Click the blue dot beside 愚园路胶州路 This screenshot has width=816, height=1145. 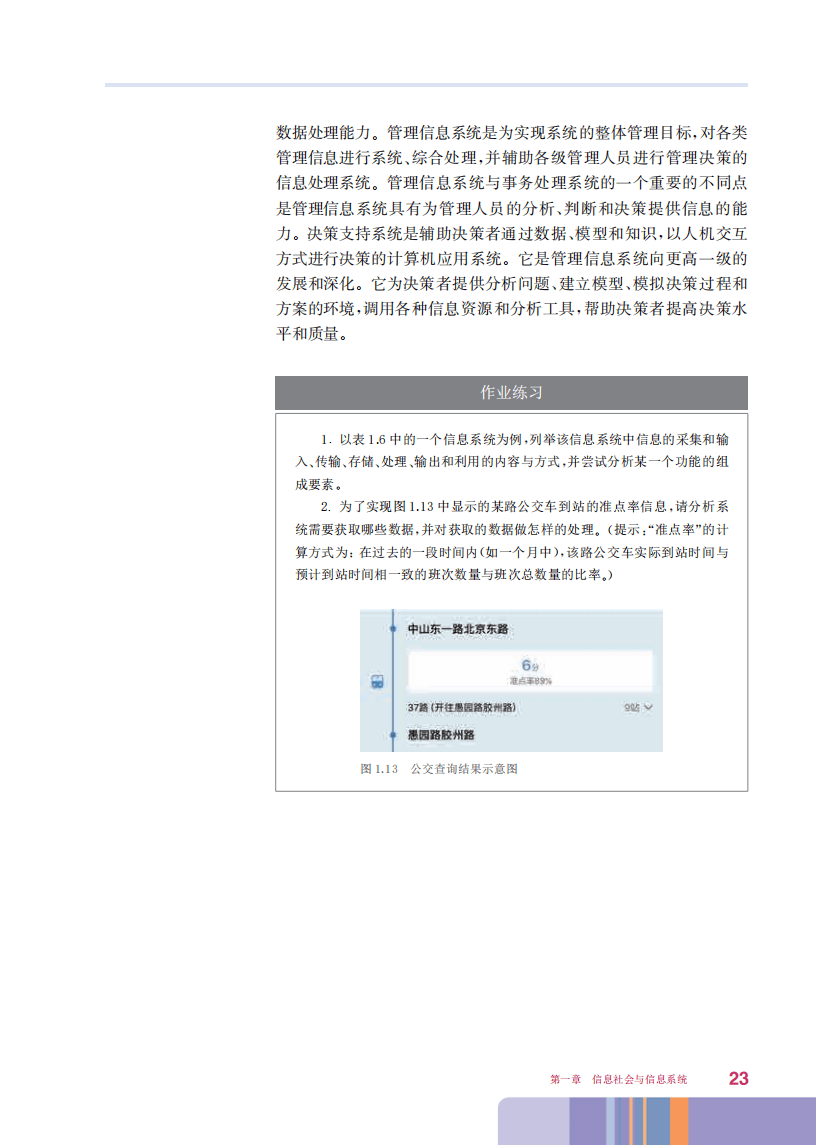[x=393, y=735]
